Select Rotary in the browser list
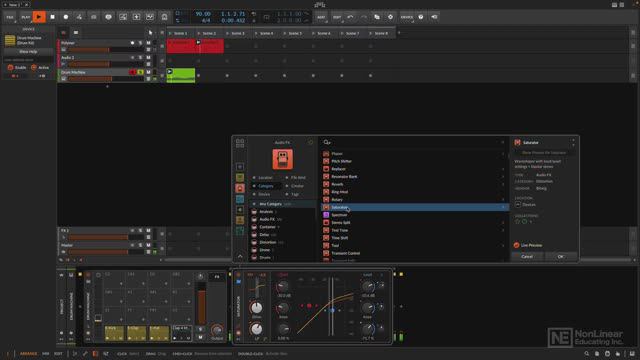The height and width of the screenshot is (360, 640). pos(414,200)
